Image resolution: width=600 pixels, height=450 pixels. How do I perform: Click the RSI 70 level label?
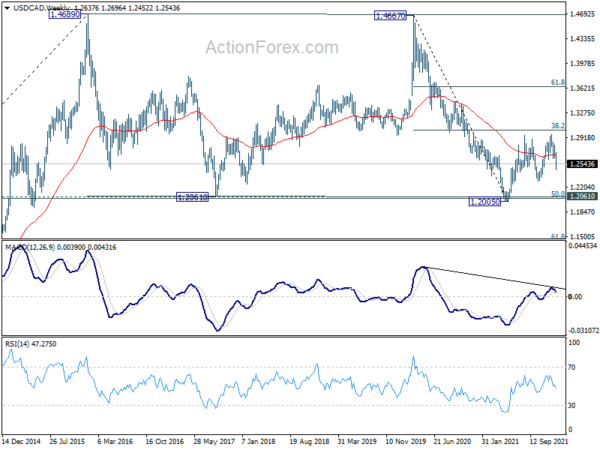click(572, 367)
